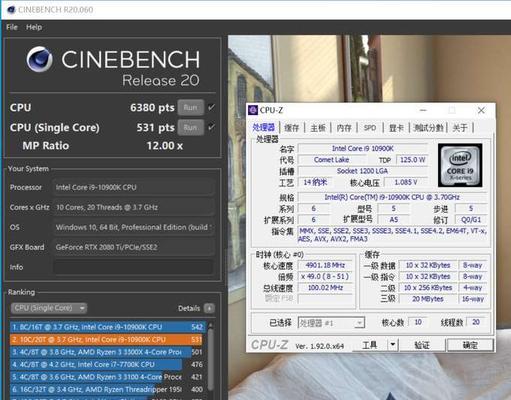
Task: Click the GFX Board value field
Action: point(133,247)
